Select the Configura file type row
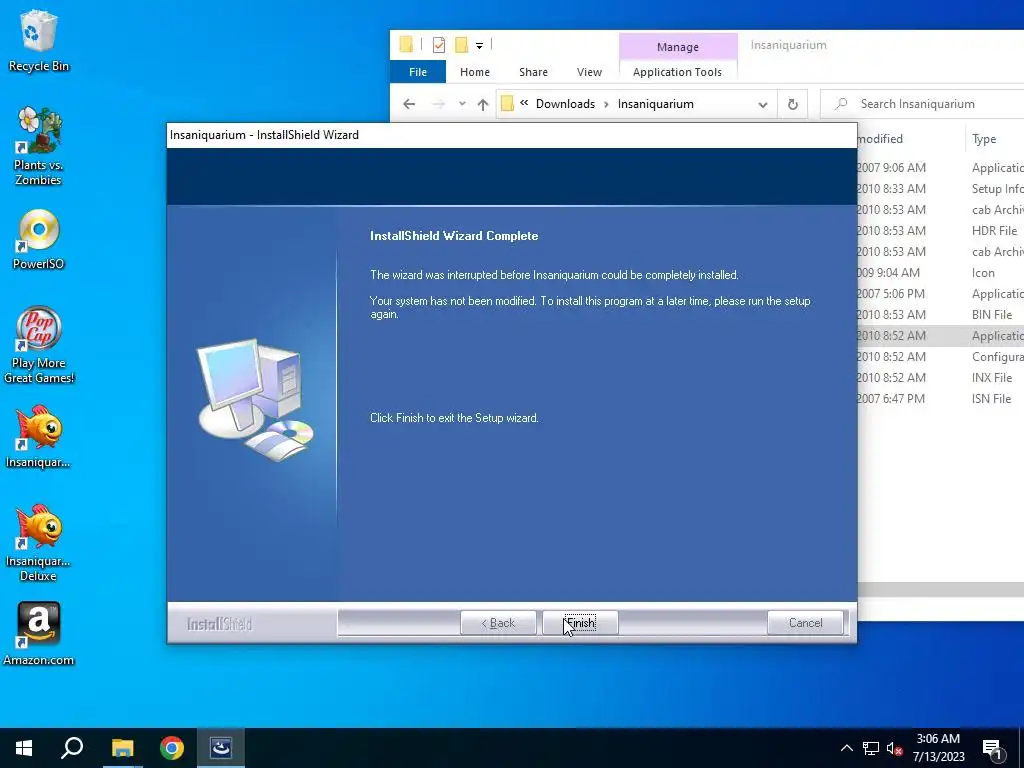Viewport: 1024px width, 768px height. (940, 357)
